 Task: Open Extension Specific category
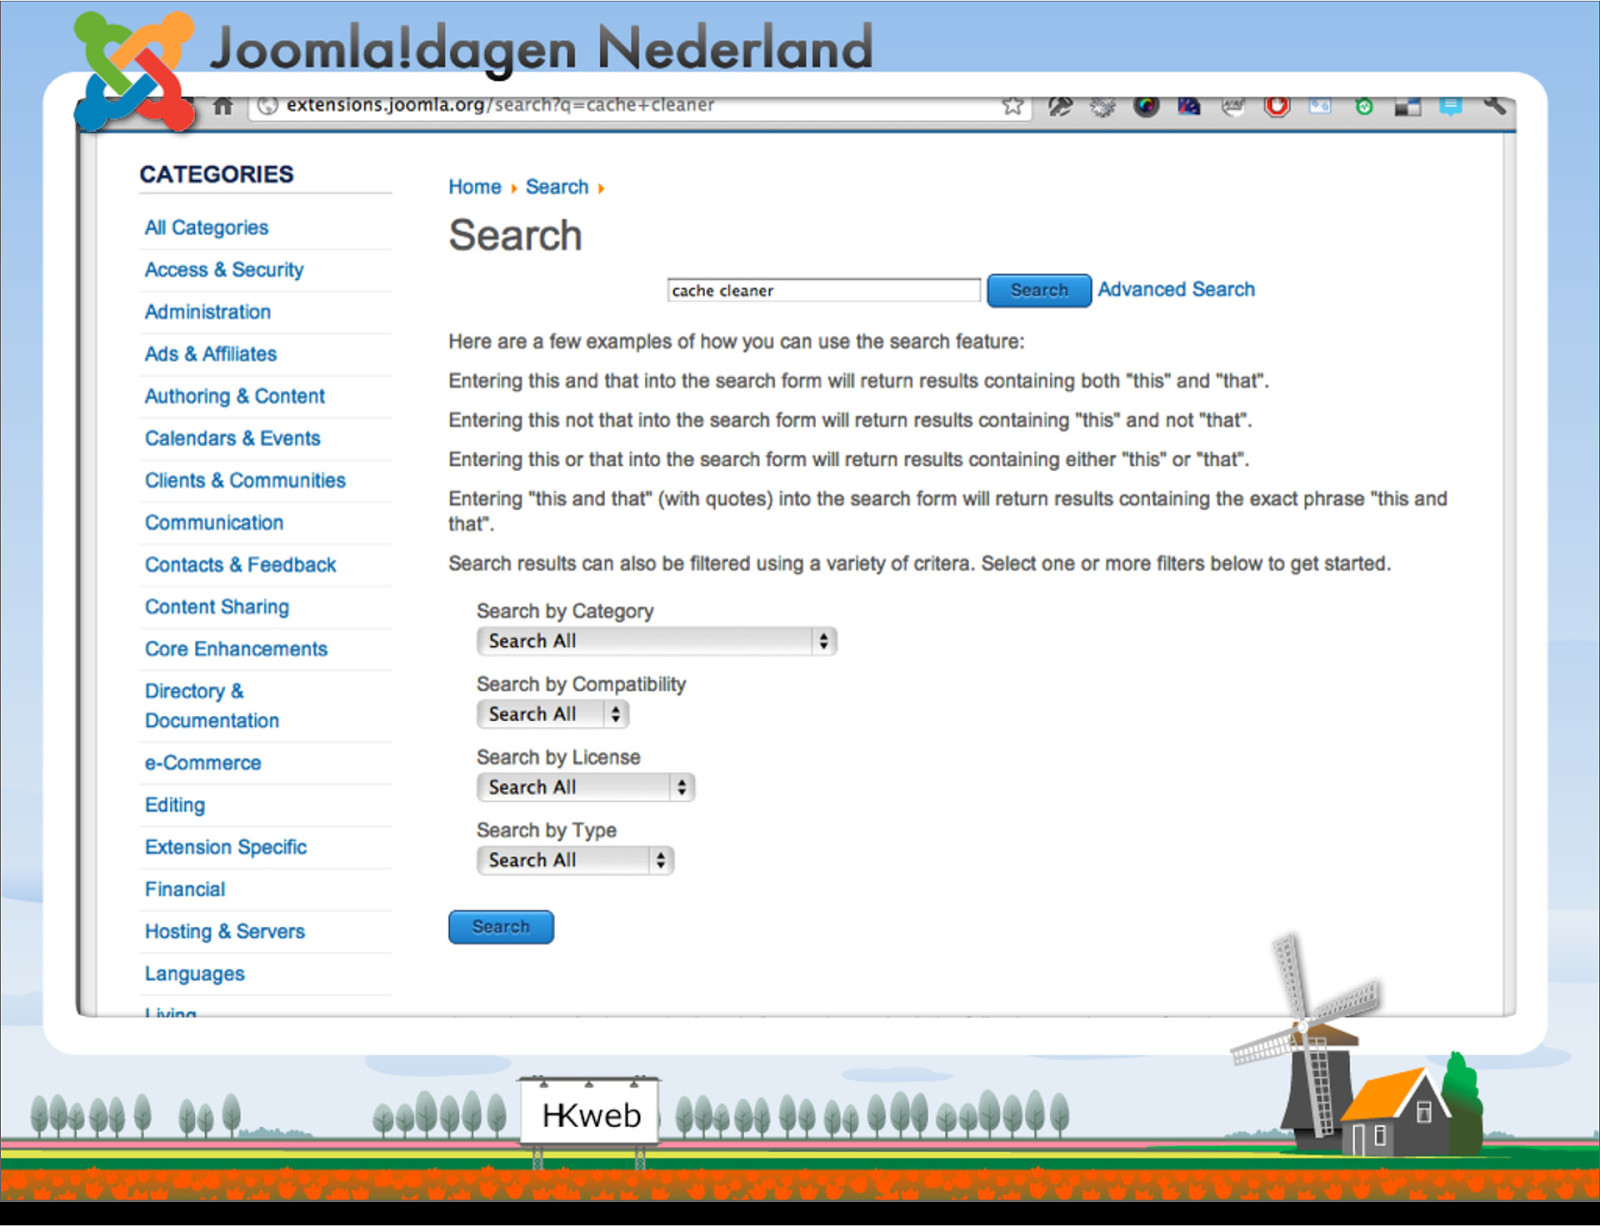pyautogui.click(x=226, y=847)
